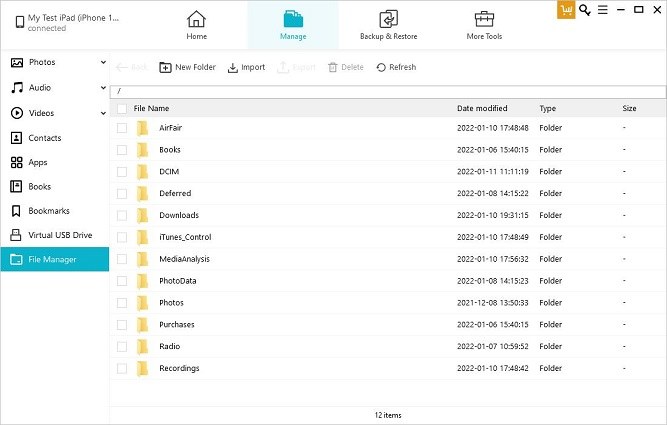Click the Export button
The image size is (667, 425).
[296, 67]
